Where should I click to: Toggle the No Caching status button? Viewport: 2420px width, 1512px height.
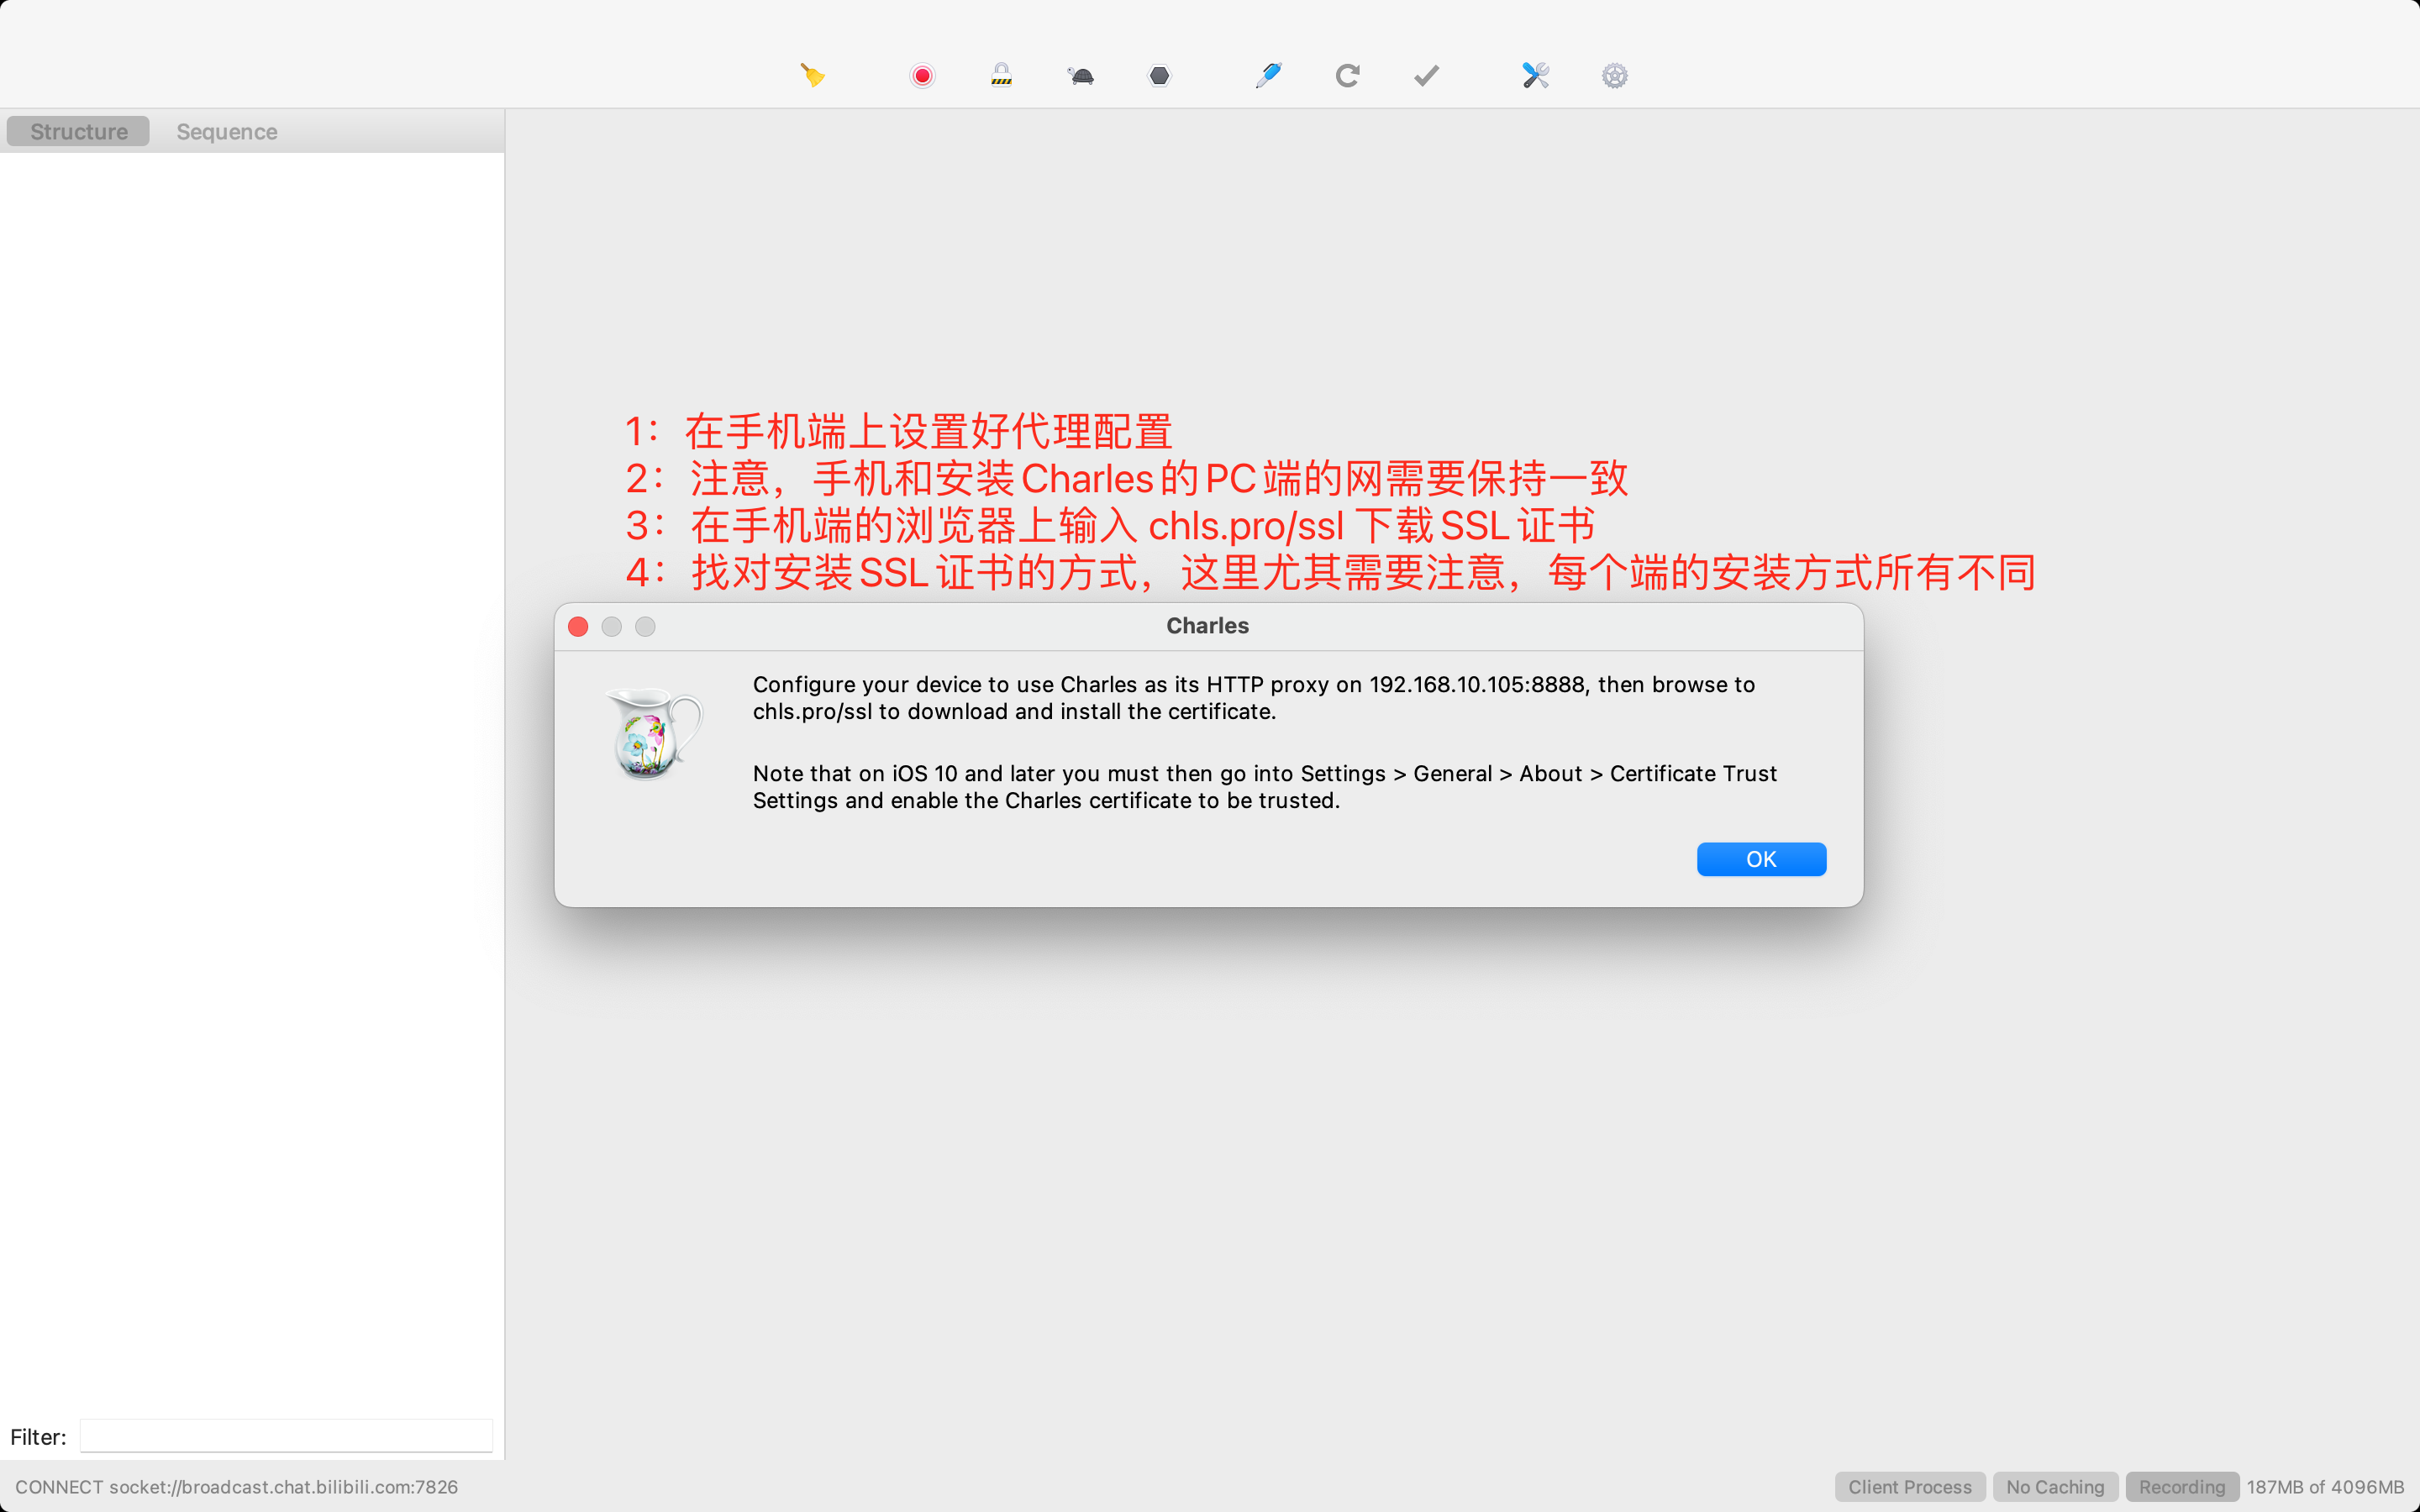(2055, 1487)
